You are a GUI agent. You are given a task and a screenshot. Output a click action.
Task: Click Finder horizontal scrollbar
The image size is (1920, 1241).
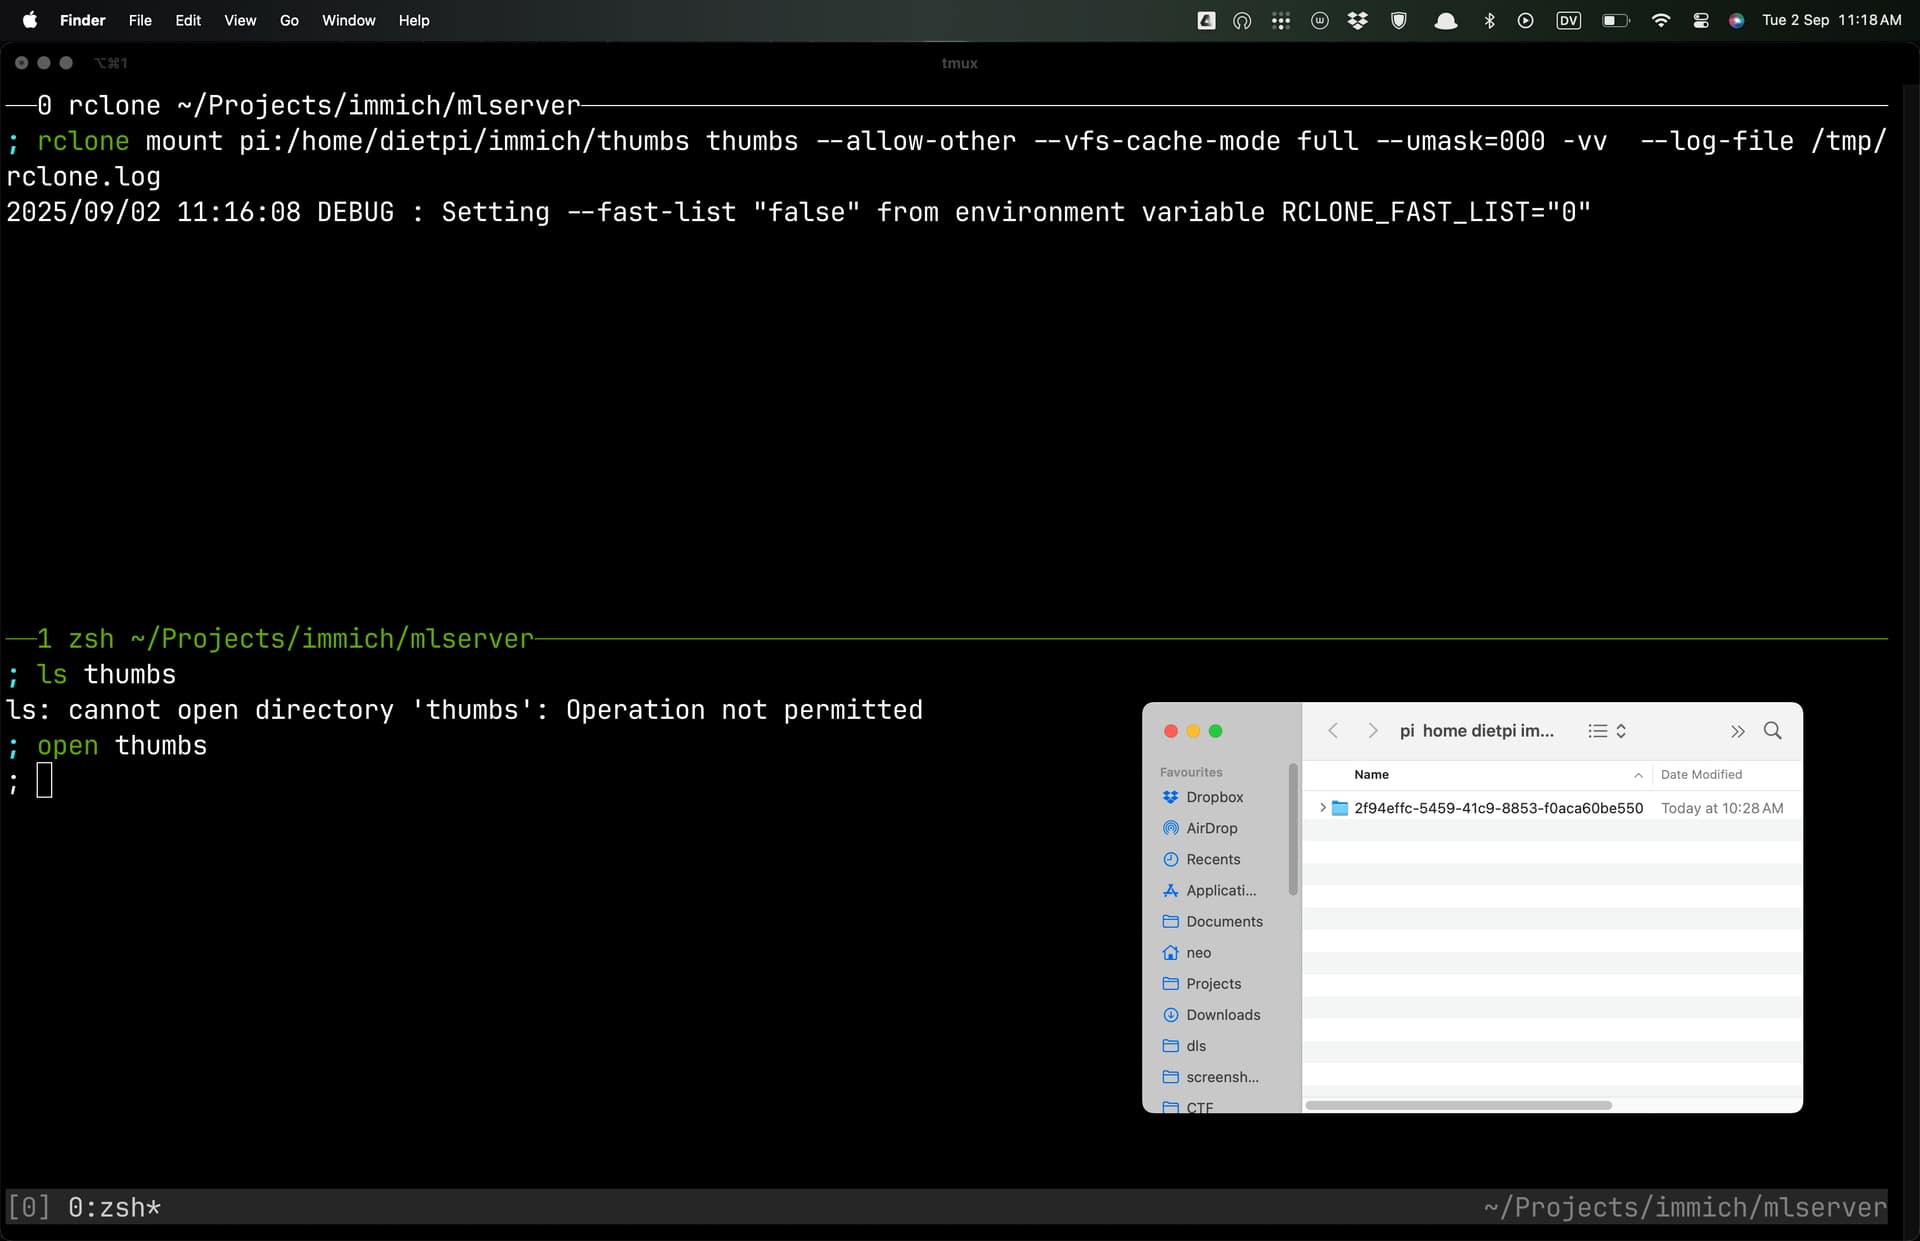(1458, 1105)
